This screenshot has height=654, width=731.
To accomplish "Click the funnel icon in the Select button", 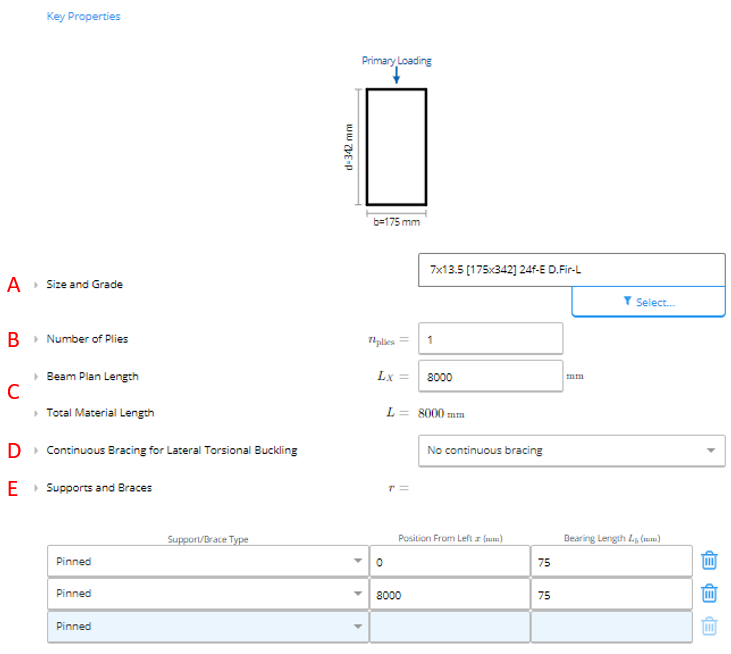I will (x=628, y=301).
